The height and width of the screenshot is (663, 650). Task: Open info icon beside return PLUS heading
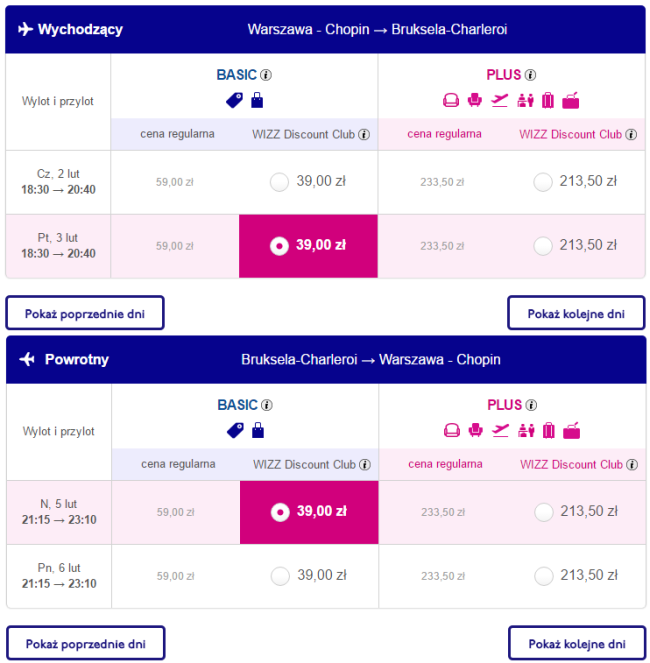[x=531, y=406]
